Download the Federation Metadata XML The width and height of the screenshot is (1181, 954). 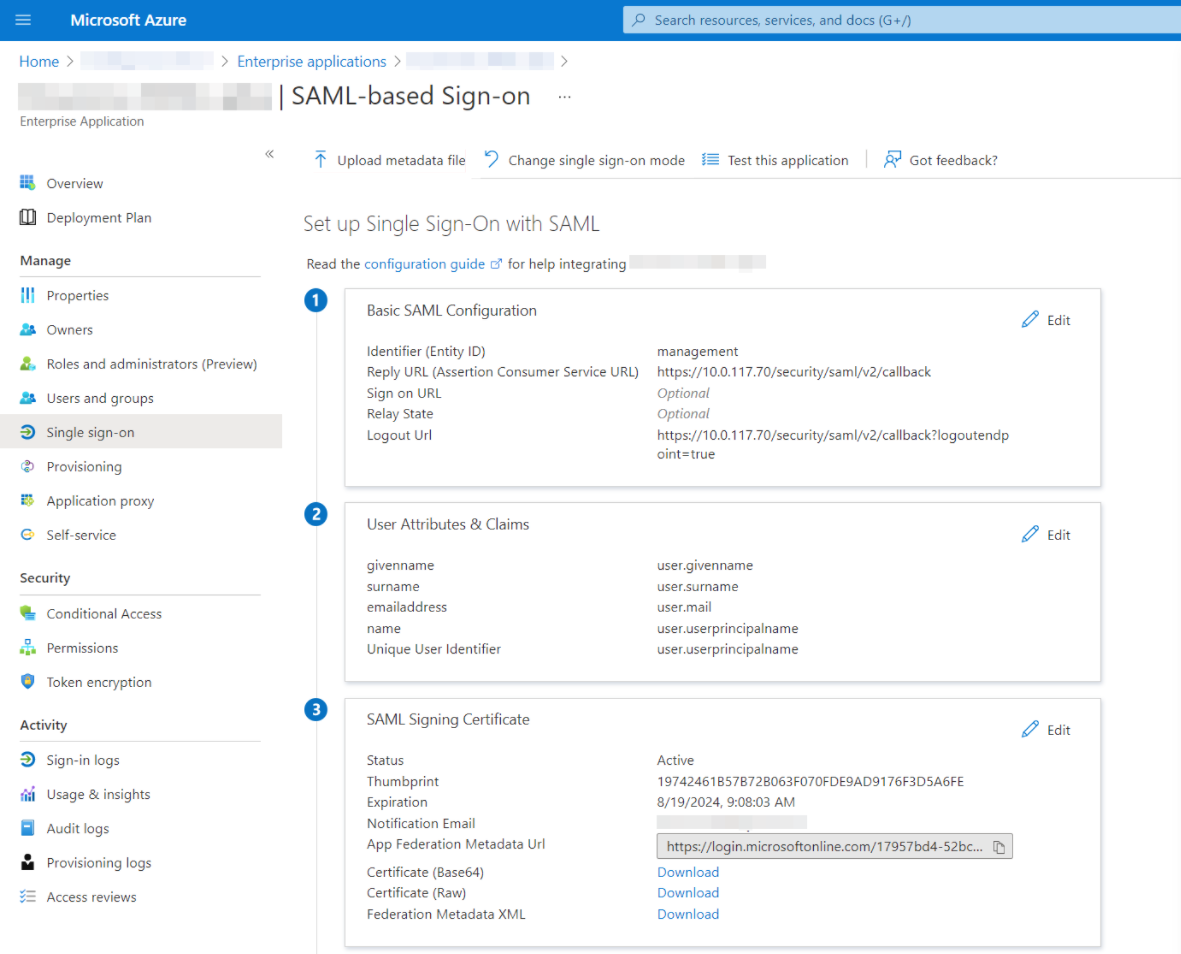(688, 914)
